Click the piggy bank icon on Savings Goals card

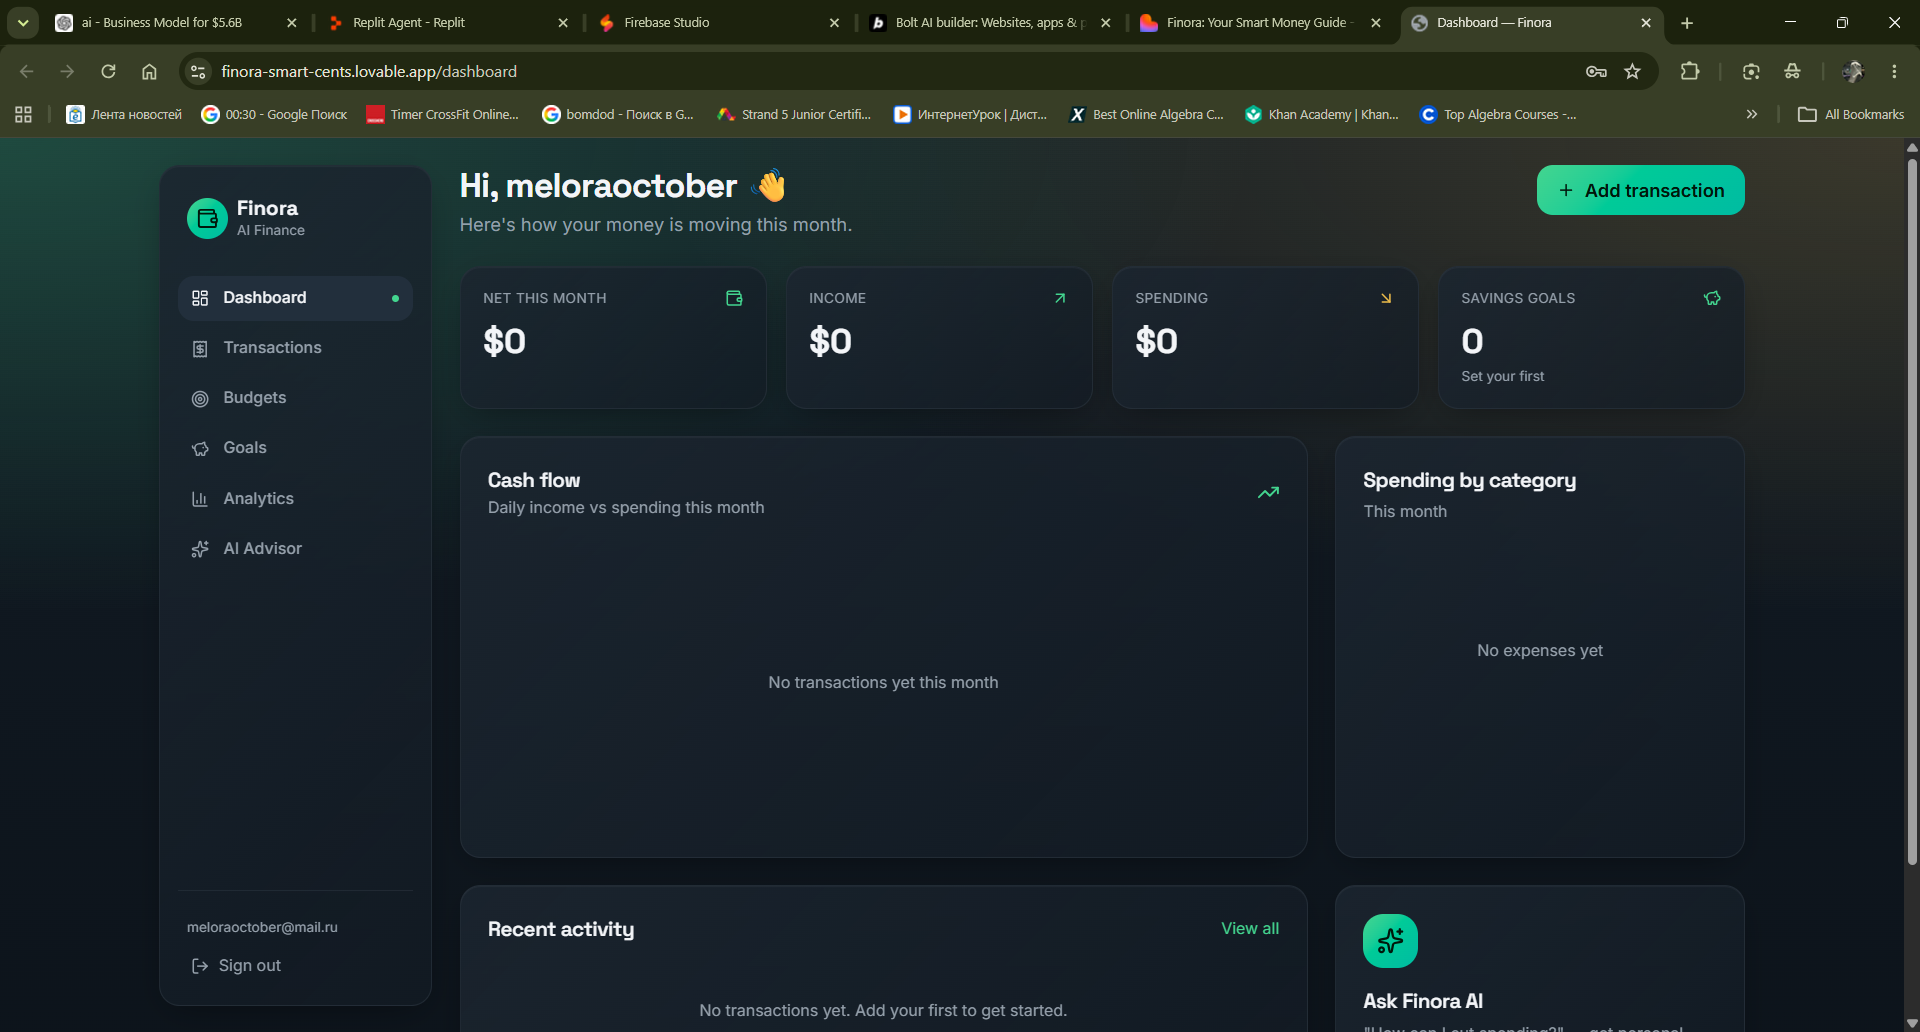tap(1712, 298)
